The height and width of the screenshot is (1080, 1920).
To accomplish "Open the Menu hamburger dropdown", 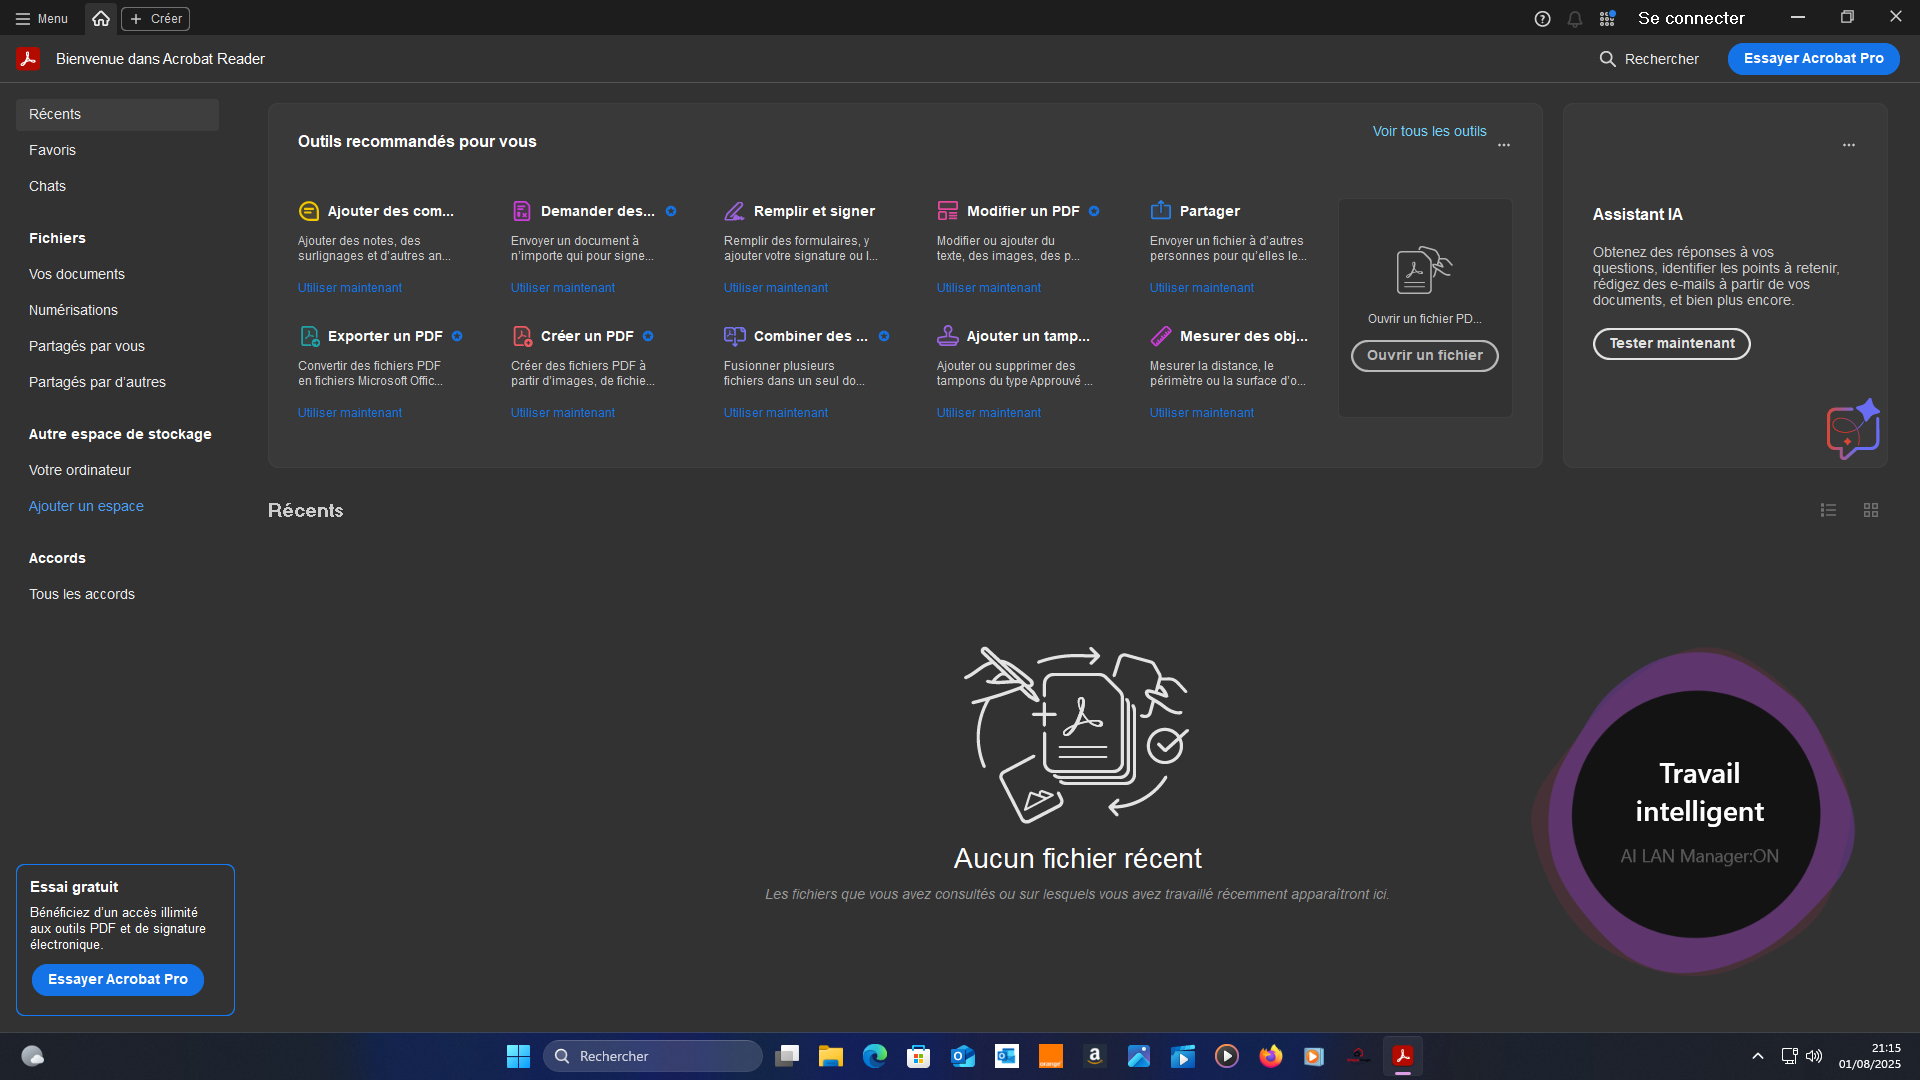I will coord(42,19).
